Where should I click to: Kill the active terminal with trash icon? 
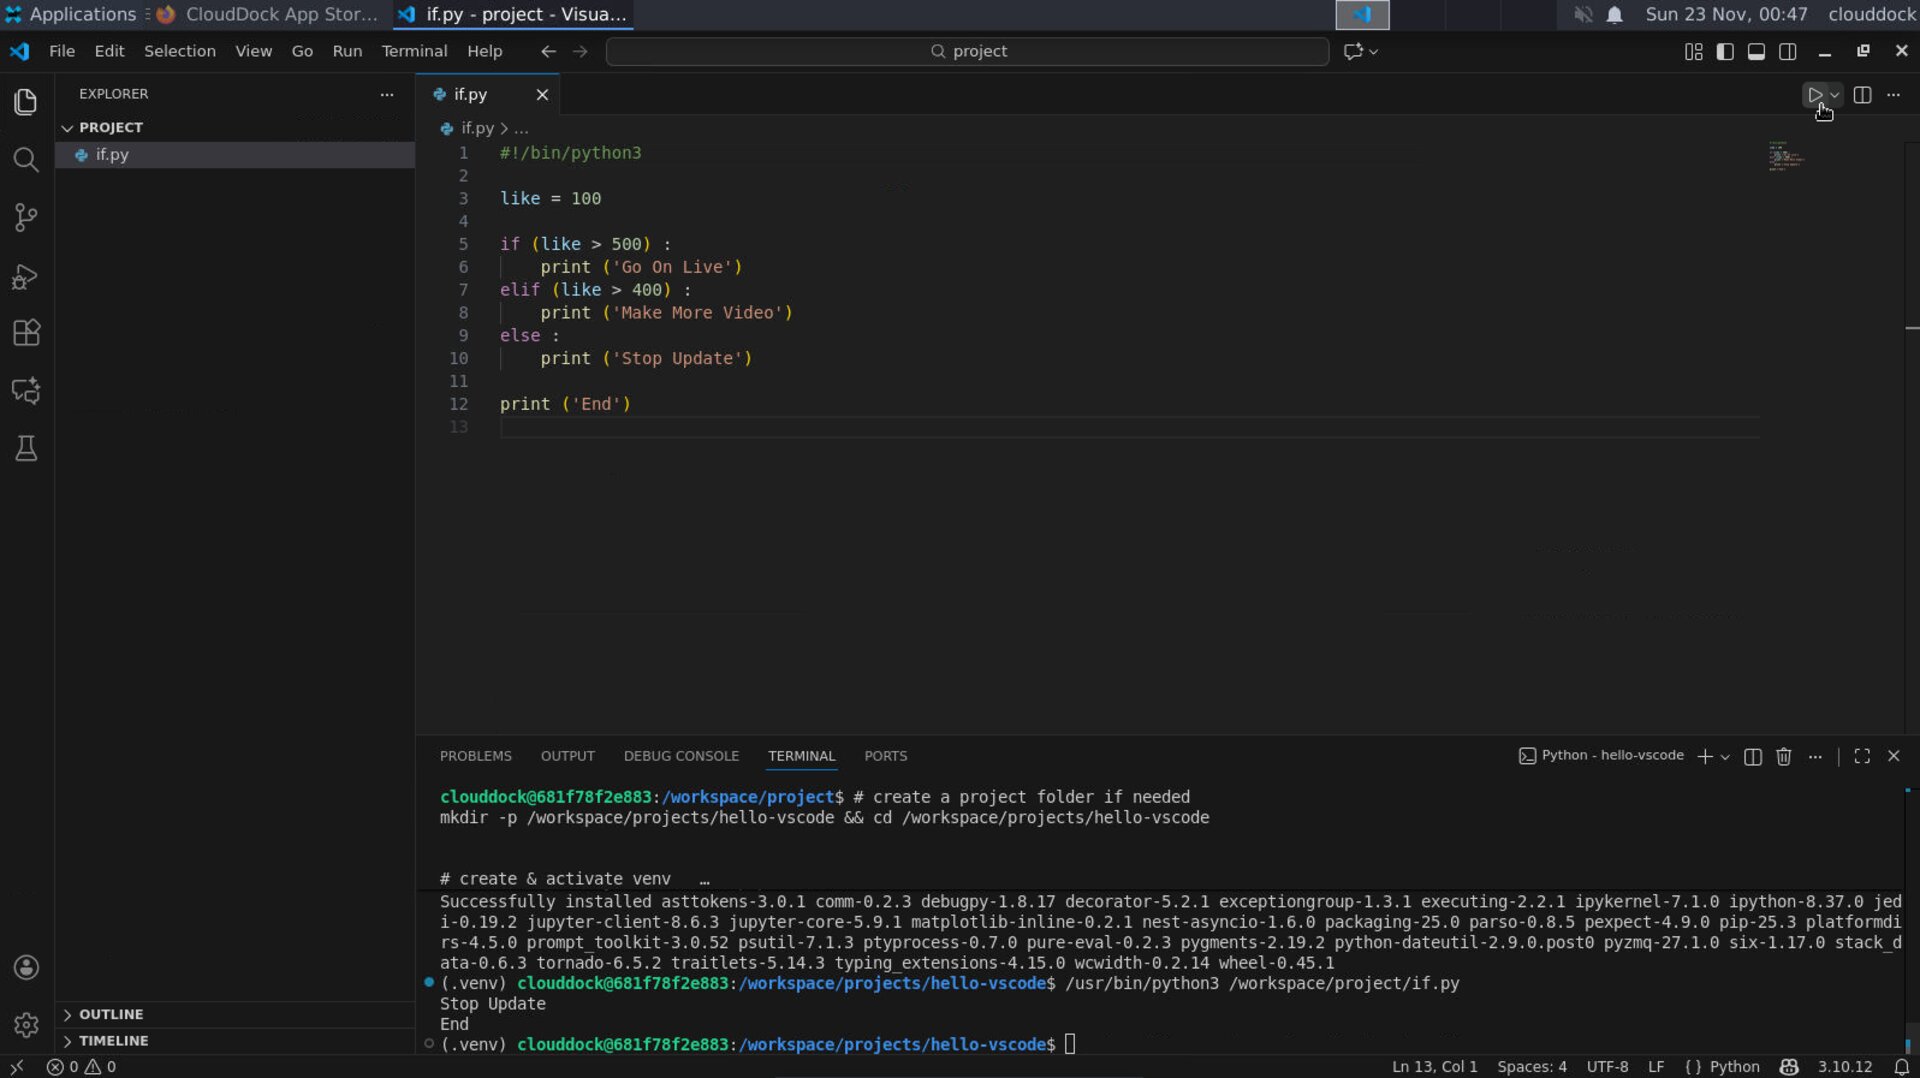[1784, 756]
